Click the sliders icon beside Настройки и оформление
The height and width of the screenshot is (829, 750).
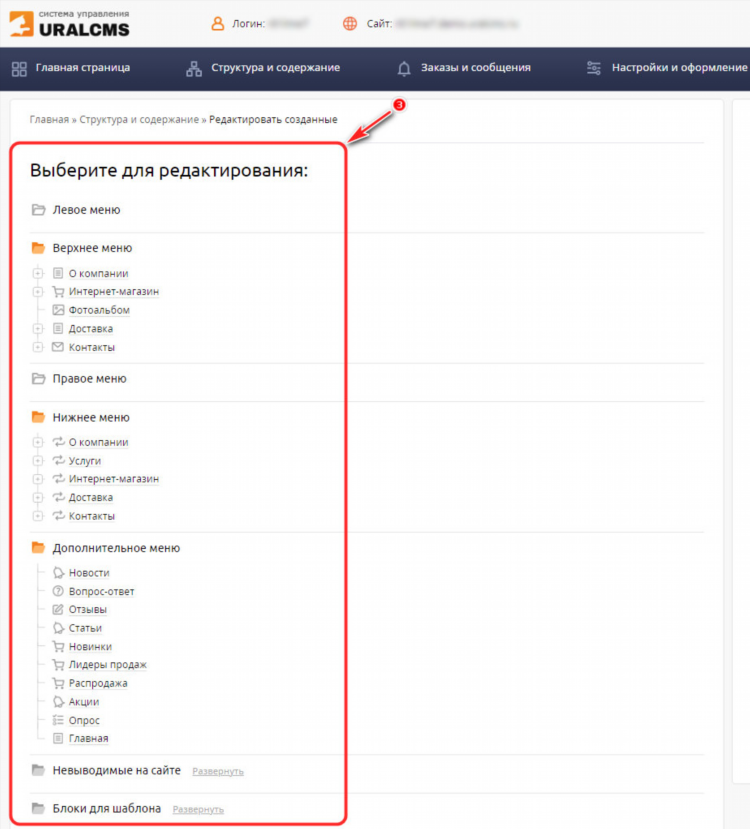coord(594,68)
